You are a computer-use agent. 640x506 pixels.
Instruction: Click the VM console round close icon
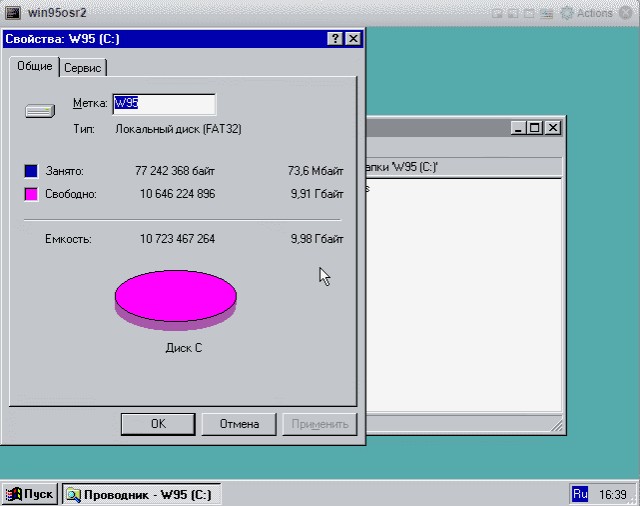(x=625, y=13)
